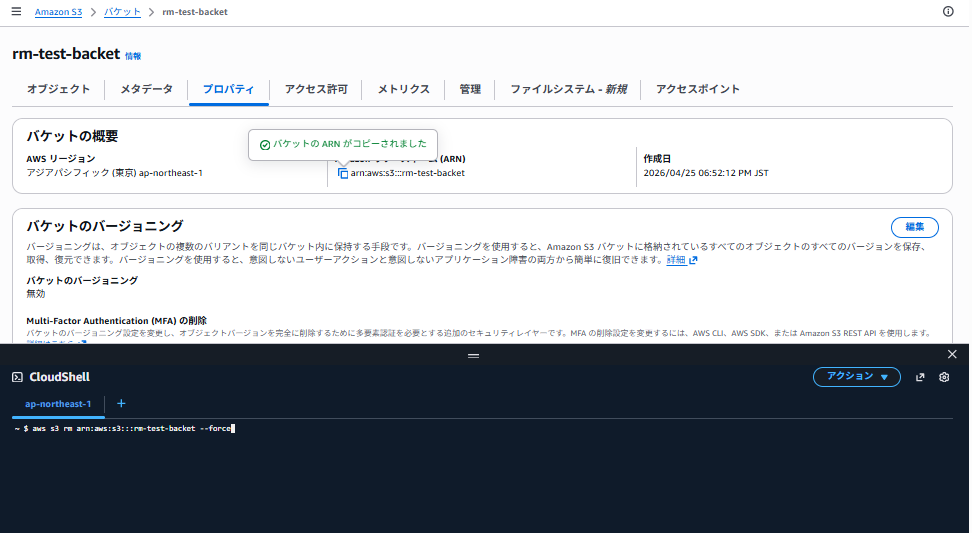
Task: Open CloudShell in a new browser tab
Action: pyautogui.click(x=920, y=377)
